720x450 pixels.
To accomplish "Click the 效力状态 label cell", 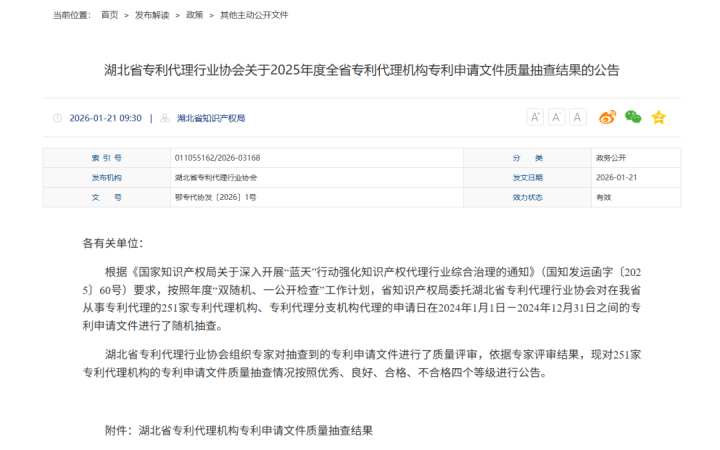I will [528, 197].
